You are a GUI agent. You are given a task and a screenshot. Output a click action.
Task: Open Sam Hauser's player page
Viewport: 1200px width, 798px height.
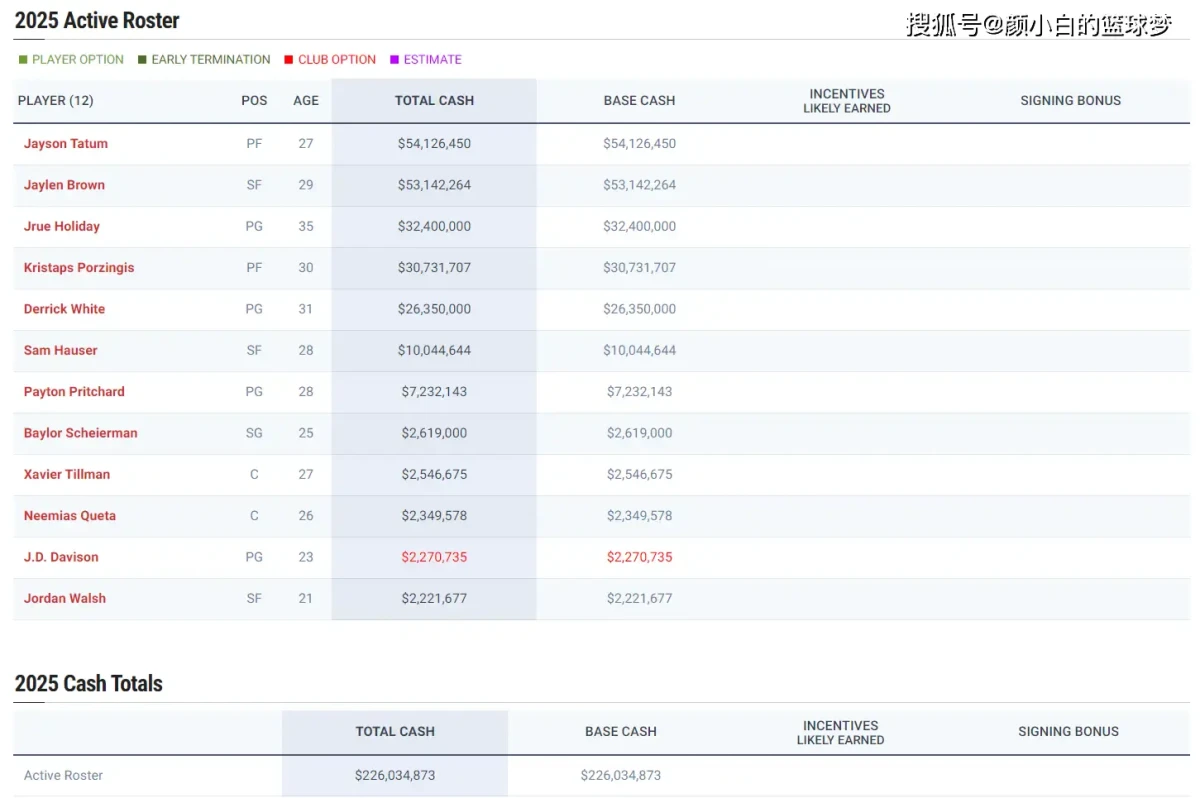61,350
